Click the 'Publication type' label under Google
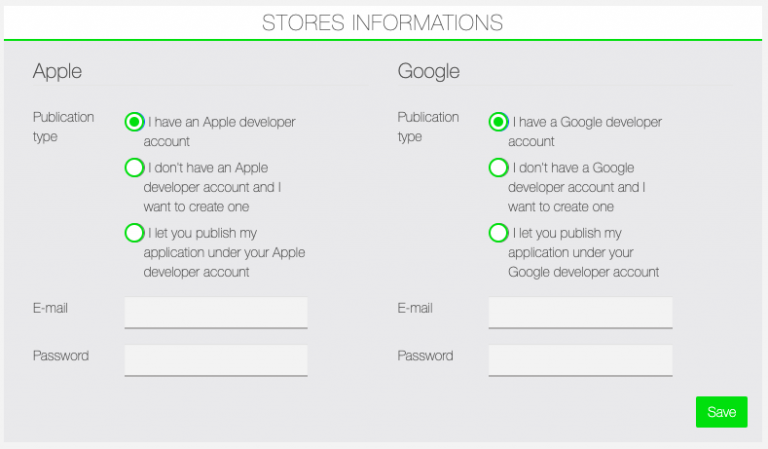Image resolution: width=768 pixels, height=449 pixels. [x=428, y=127]
